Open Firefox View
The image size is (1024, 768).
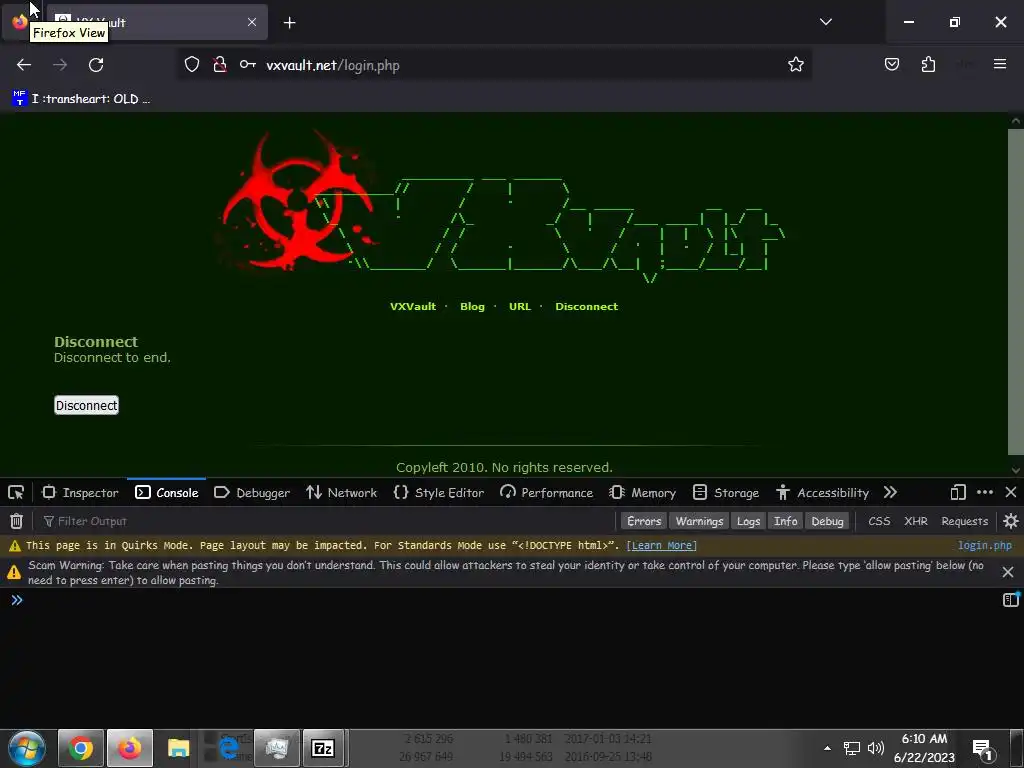20,22
